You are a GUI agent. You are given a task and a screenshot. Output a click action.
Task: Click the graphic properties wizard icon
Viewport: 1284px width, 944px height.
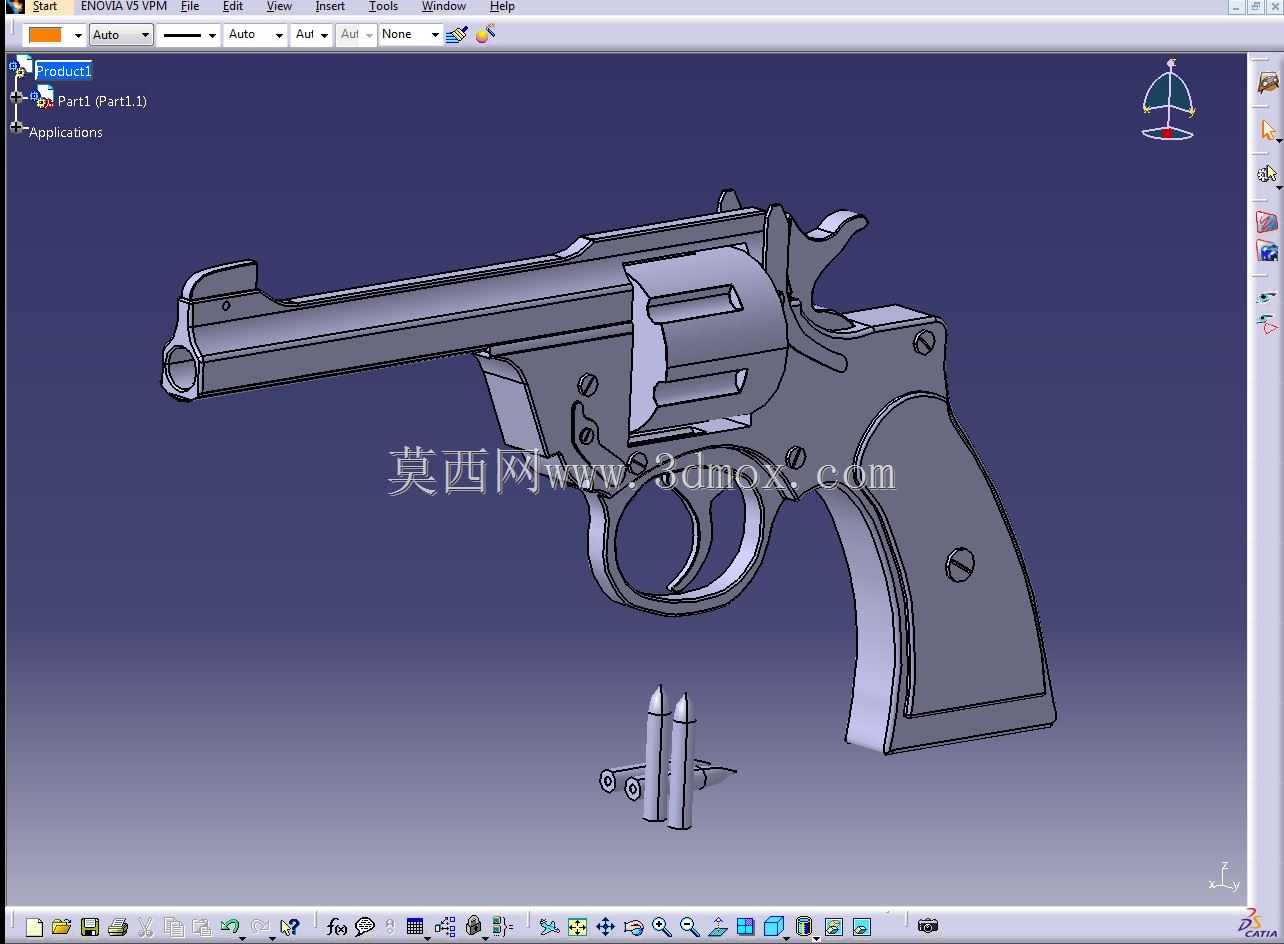pos(485,34)
